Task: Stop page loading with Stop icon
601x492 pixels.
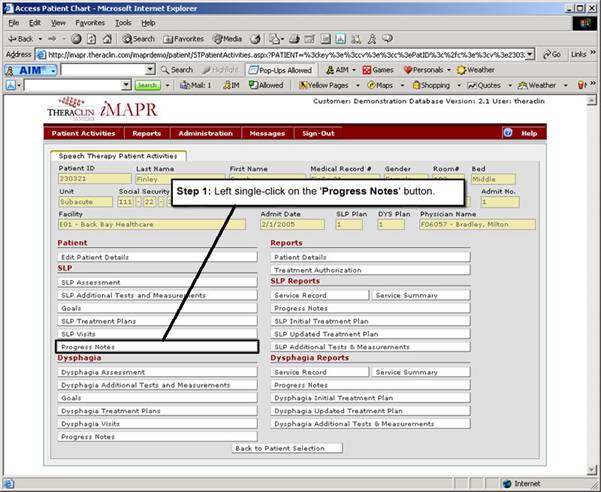Action: [76, 39]
